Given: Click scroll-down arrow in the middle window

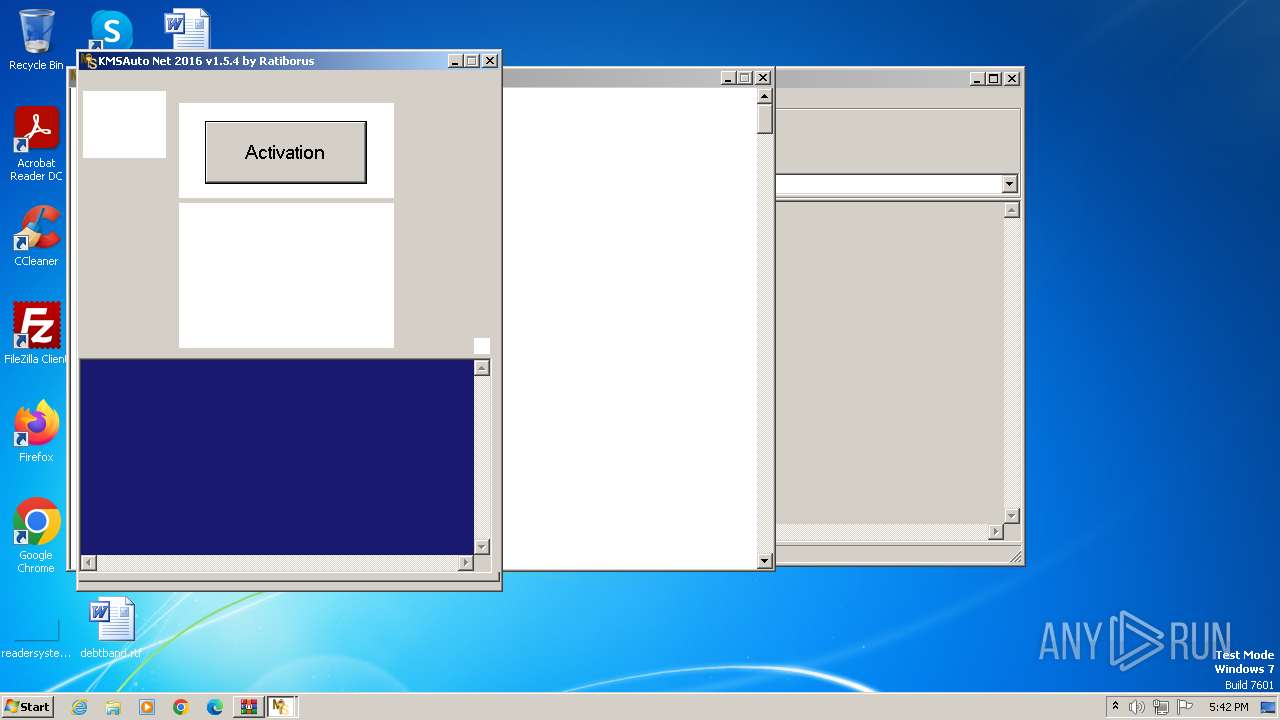Looking at the screenshot, I should click(765, 561).
